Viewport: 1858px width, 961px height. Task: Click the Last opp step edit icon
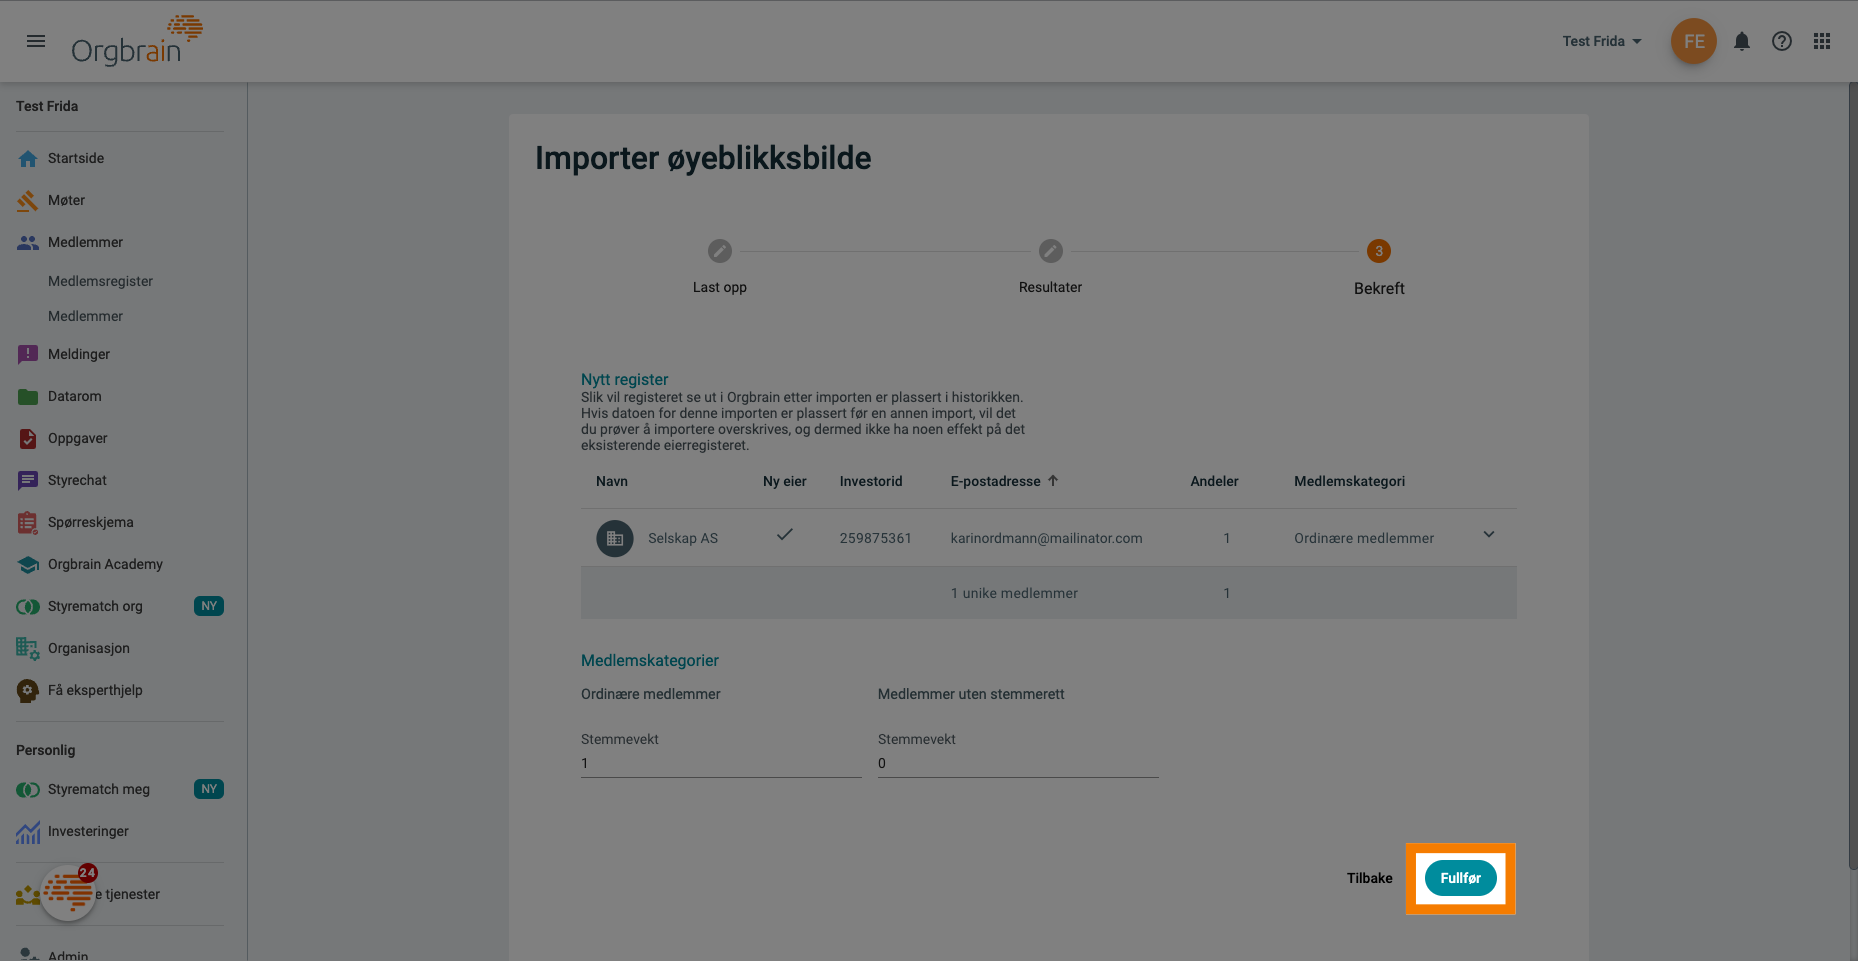(x=720, y=251)
